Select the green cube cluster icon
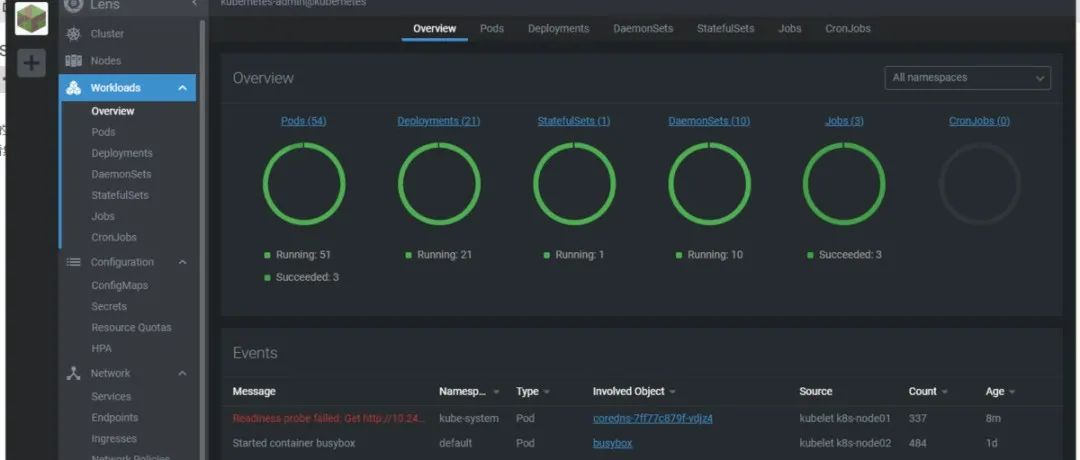Screen dimensions: 1080x460 point(31,19)
